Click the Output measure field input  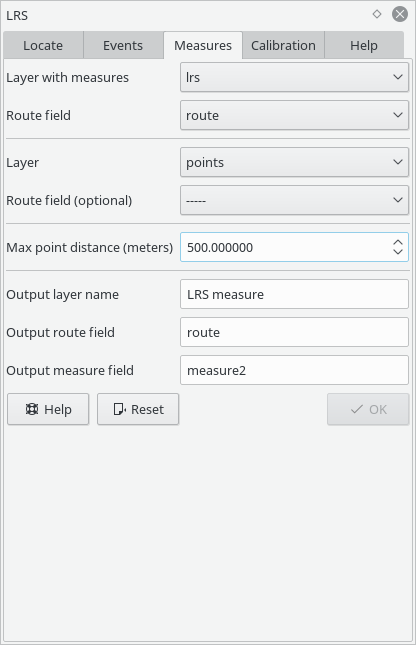tap(294, 370)
